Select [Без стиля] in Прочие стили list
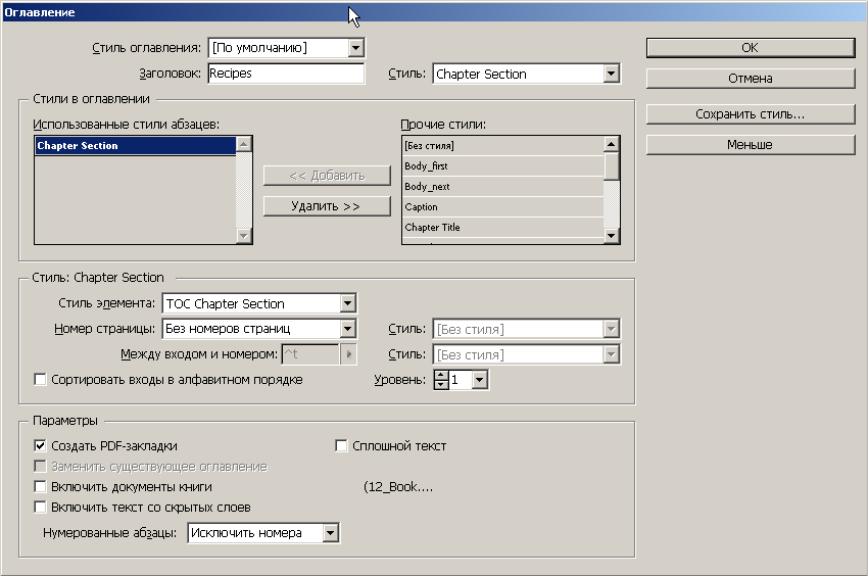The width and height of the screenshot is (868, 576). 503,146
